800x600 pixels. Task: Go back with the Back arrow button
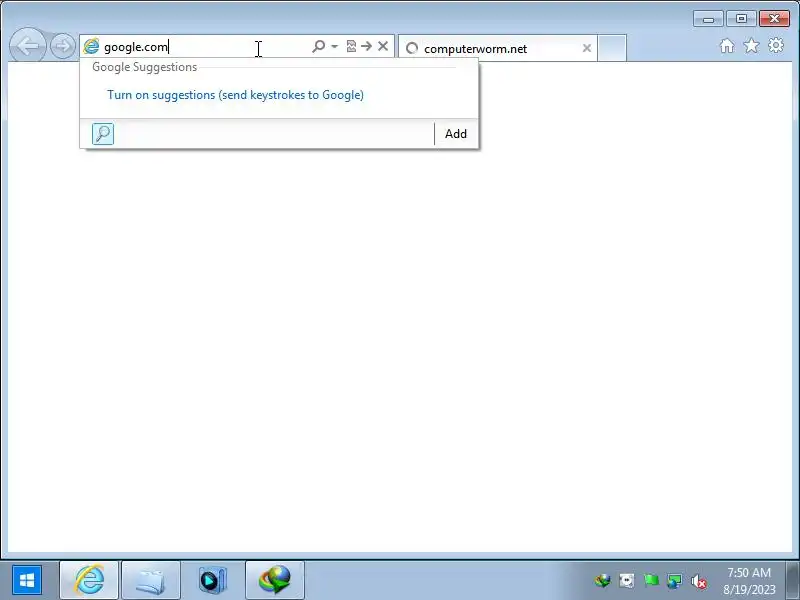click(x=28, y=46)
